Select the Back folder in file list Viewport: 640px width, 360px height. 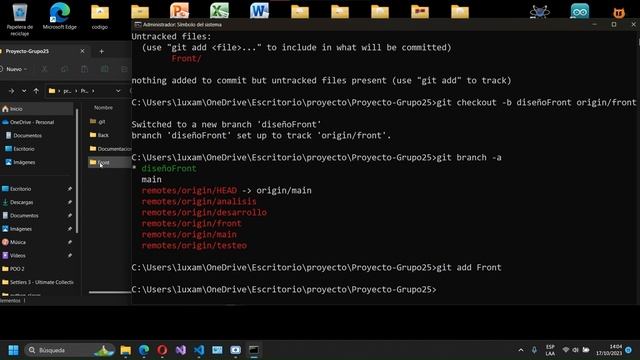tap(103, 135)
